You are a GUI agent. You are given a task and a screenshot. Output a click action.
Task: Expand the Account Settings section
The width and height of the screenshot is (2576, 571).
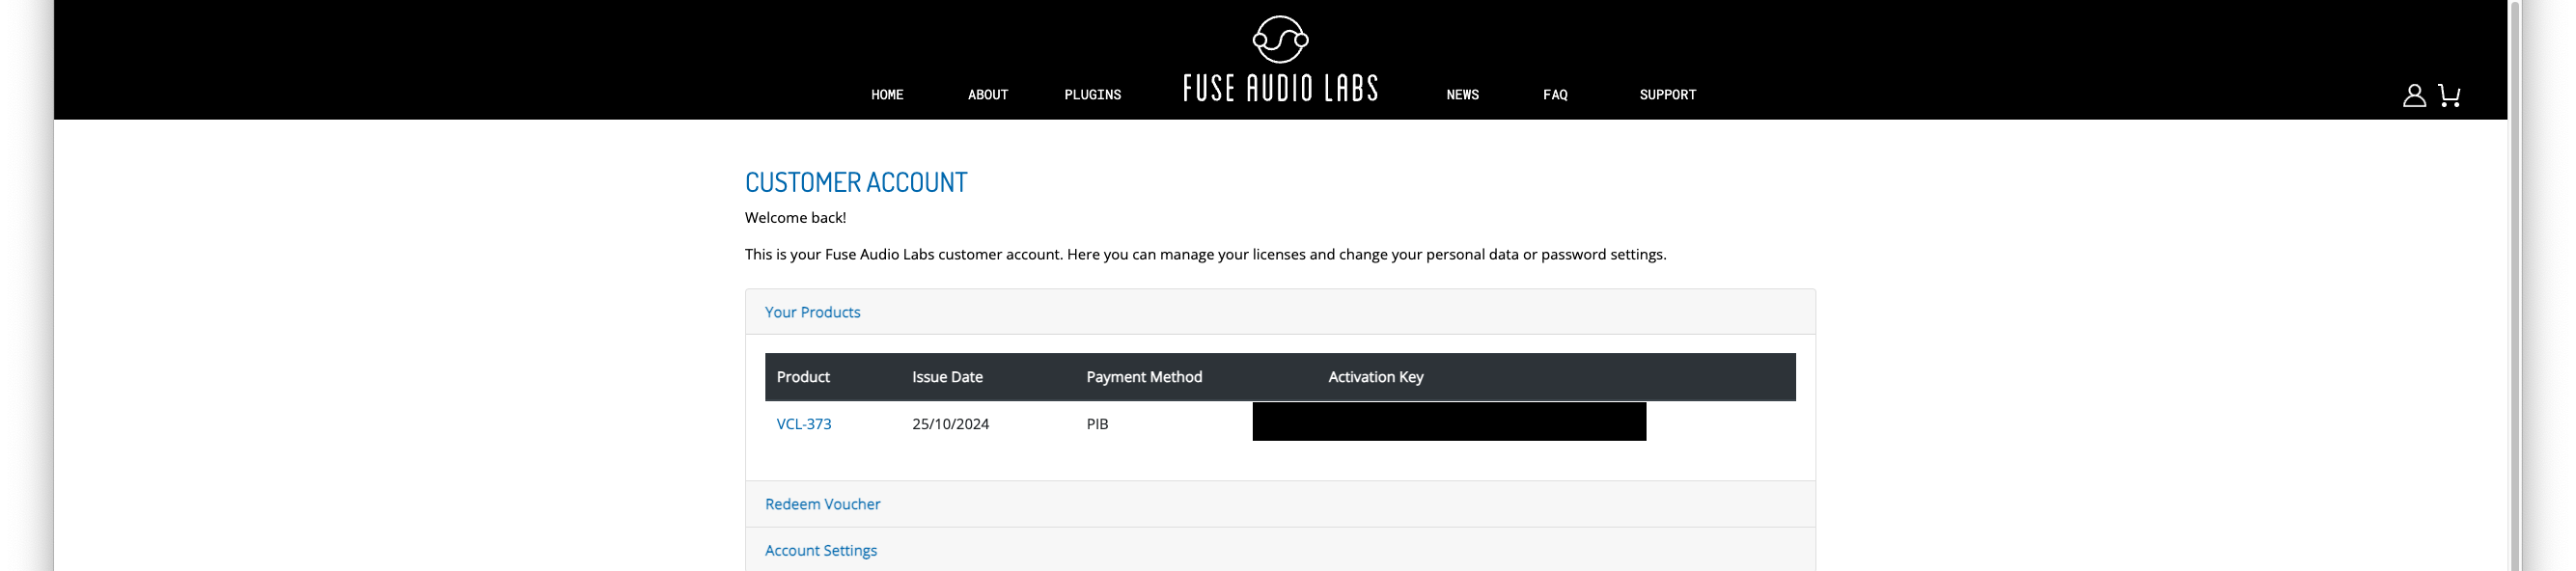coord(820,551)
